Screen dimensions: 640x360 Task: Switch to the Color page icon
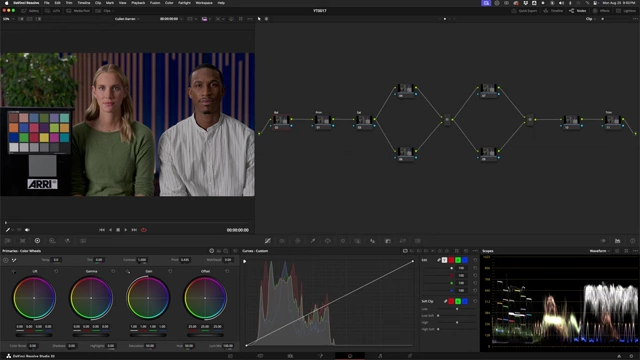[350, 356]
